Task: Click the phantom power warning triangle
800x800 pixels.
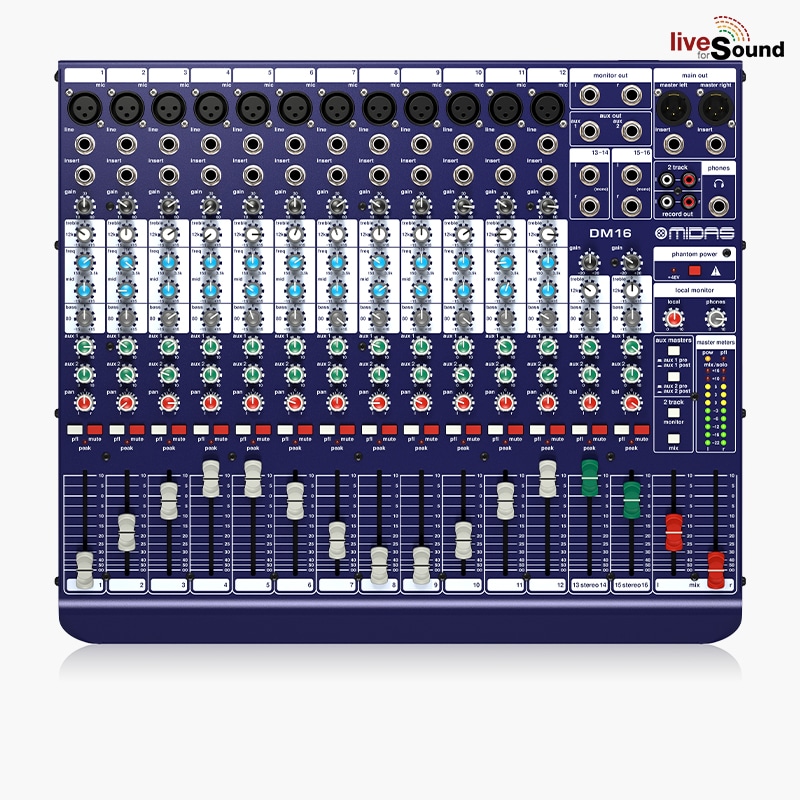Action: [716, 271]
